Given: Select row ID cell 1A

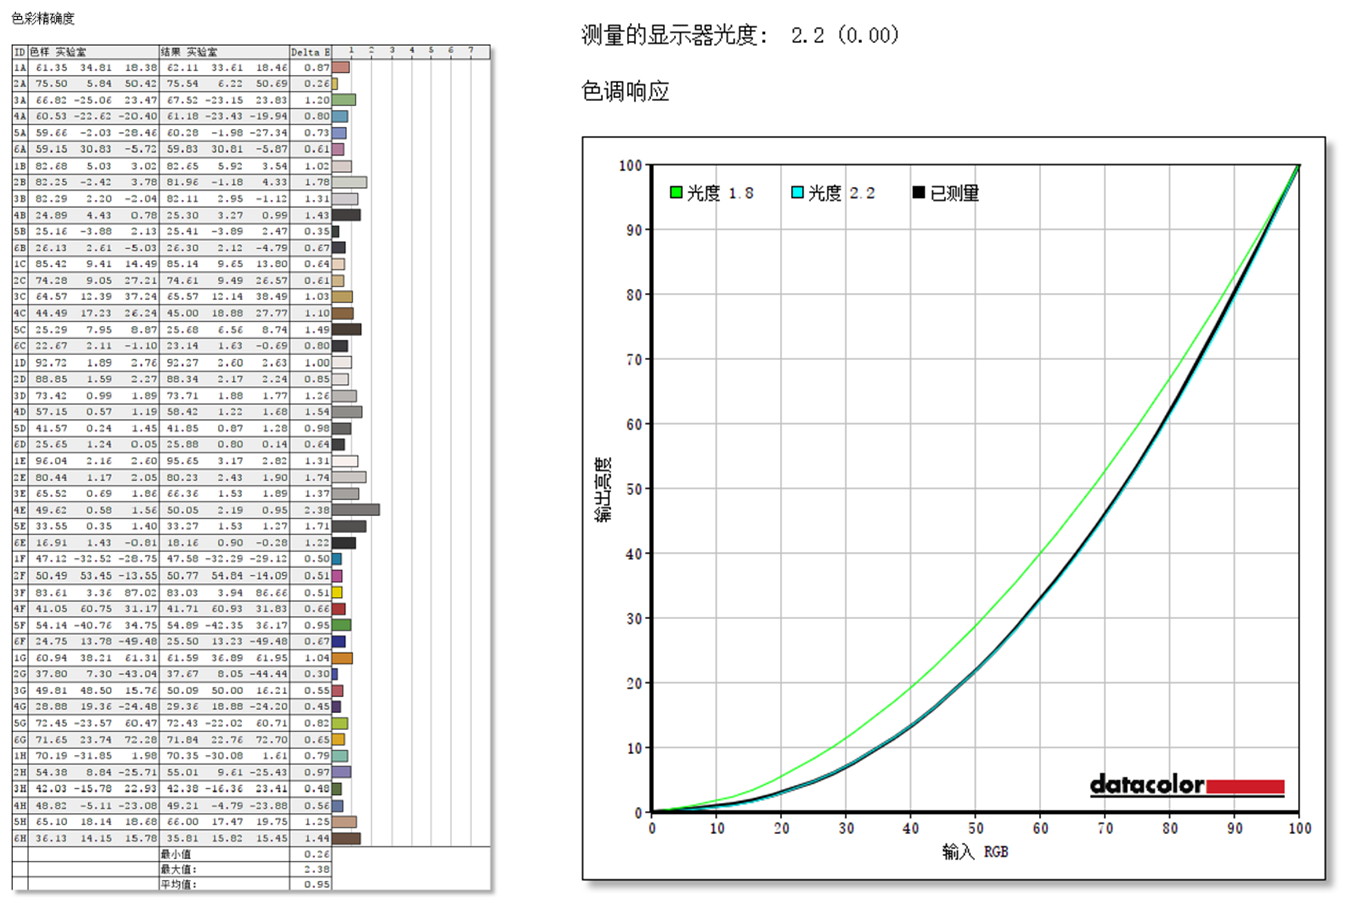Looking at the screenshot, I should tap(19, 67).
